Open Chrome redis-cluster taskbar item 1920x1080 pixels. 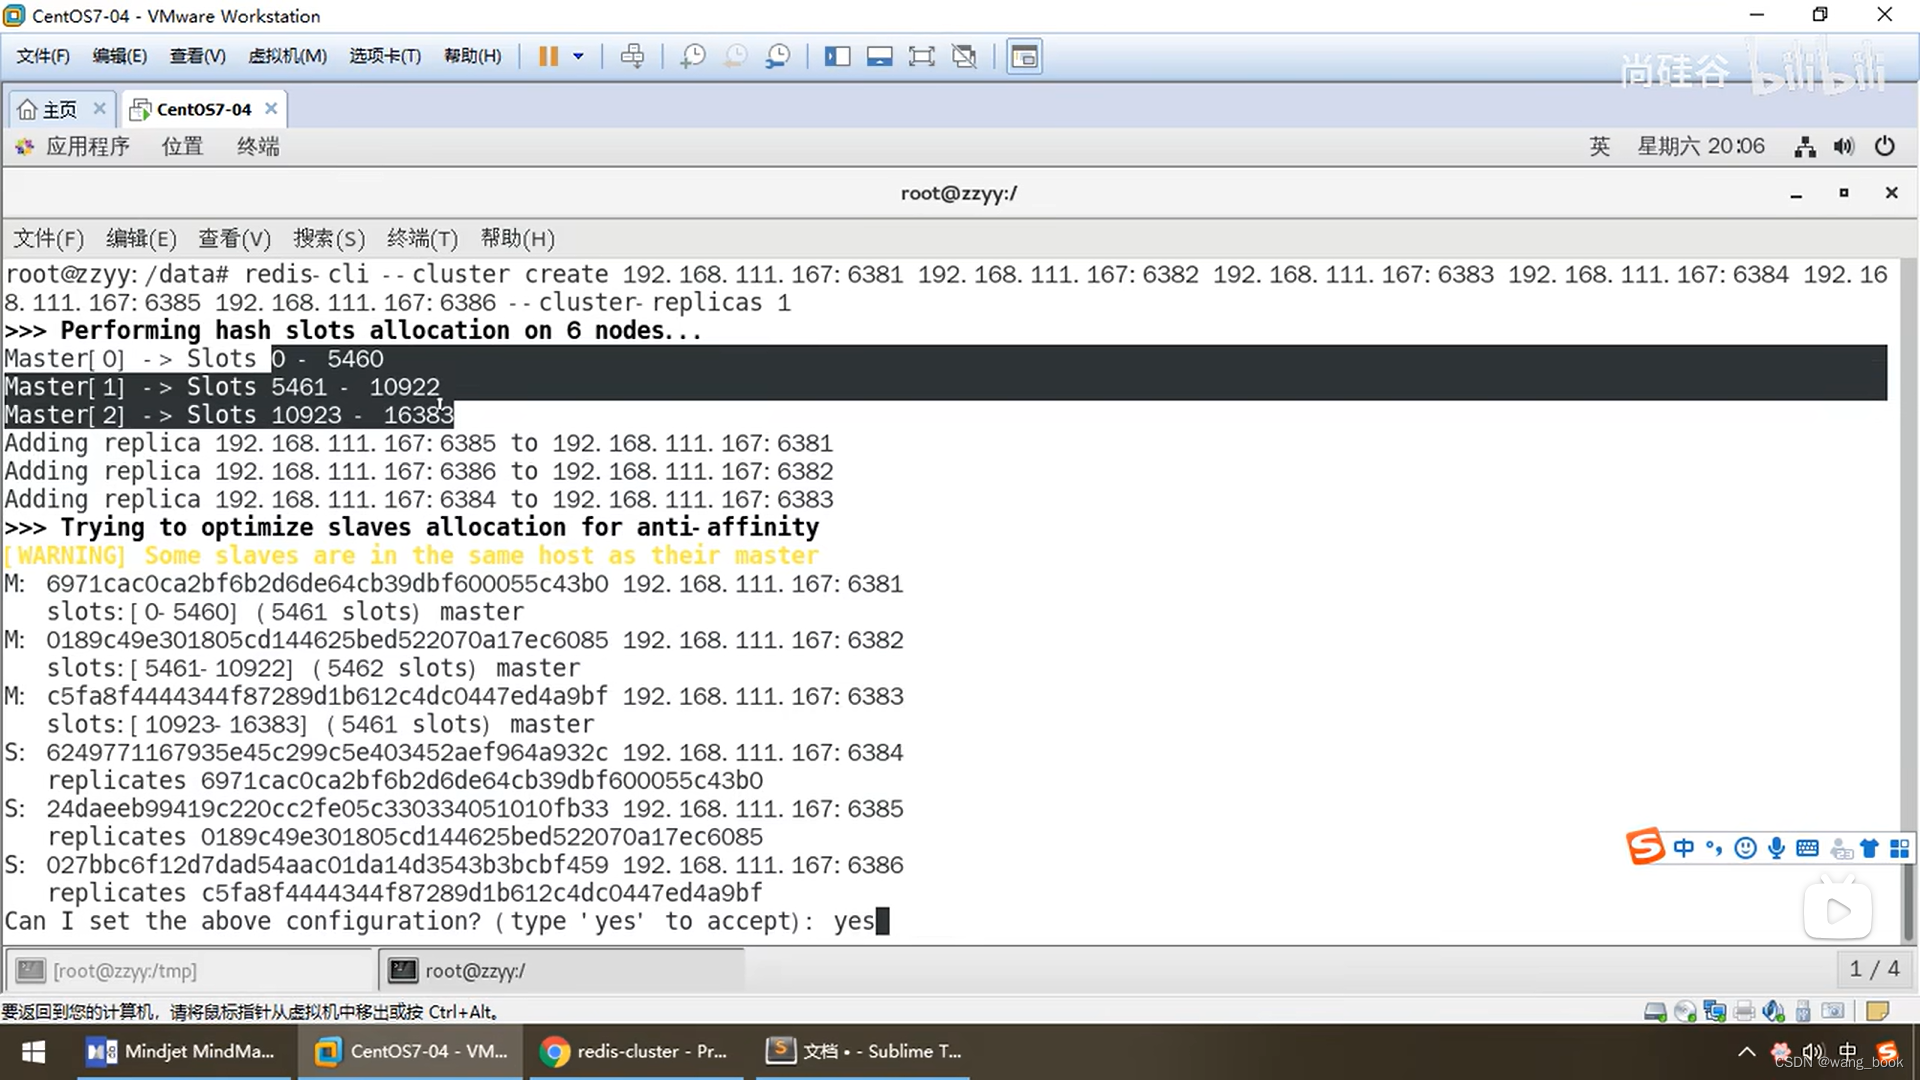pos(633,1051)
